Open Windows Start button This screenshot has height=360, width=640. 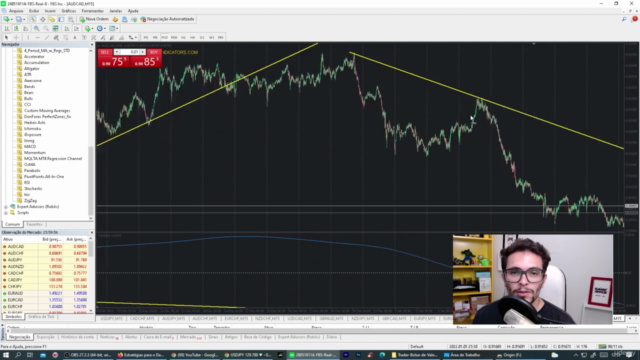pyautogui.click(x=6, y=355)
